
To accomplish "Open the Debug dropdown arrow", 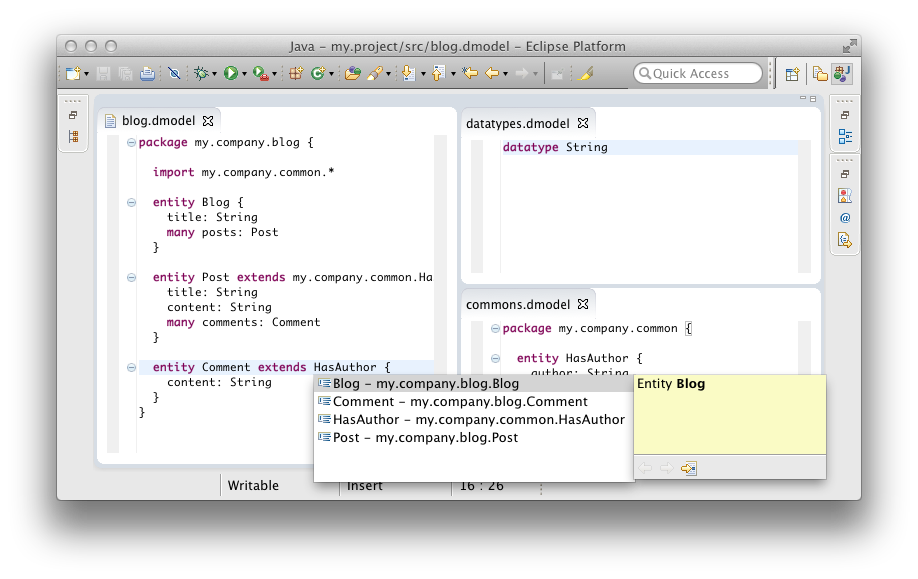I will pos(214,74).
